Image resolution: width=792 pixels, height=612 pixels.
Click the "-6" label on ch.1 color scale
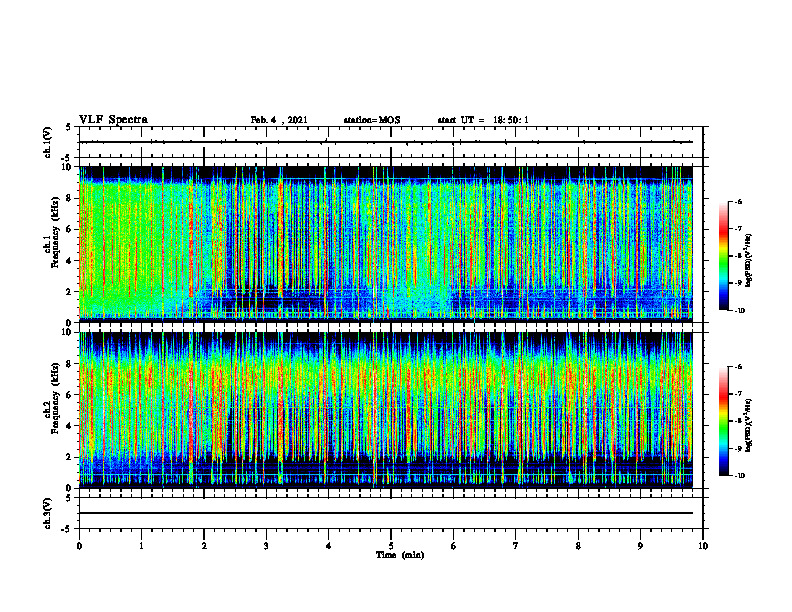pos(738,202)
